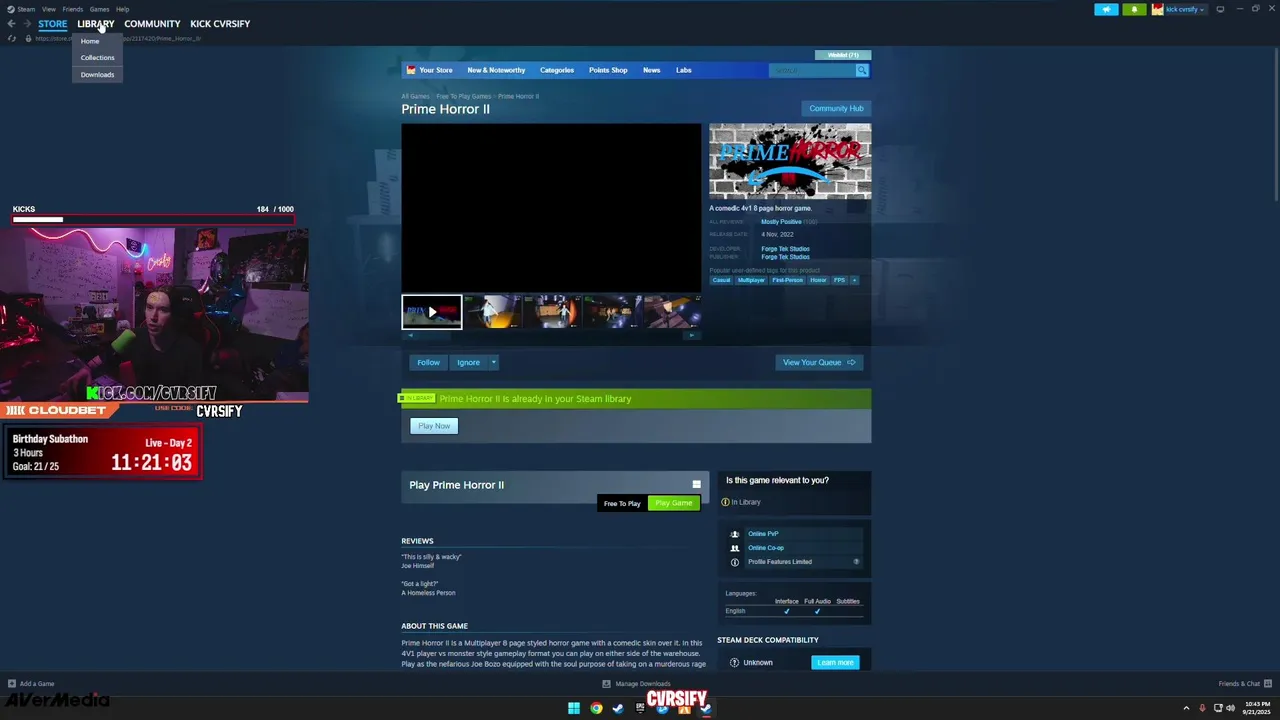Open the Wishlist (71) button
Image resolution: width=1280 pixels, height=720 pixels.
843,55
